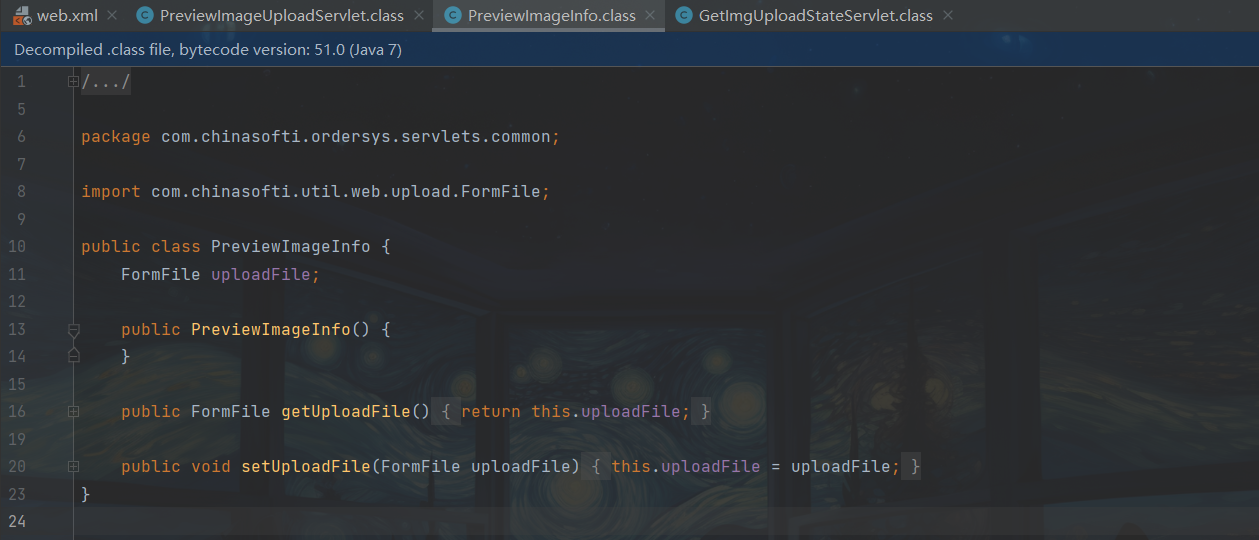Open the PreviewImageUploadServlet.class tab
This screenshot has width=1259, height=540.
281,16
